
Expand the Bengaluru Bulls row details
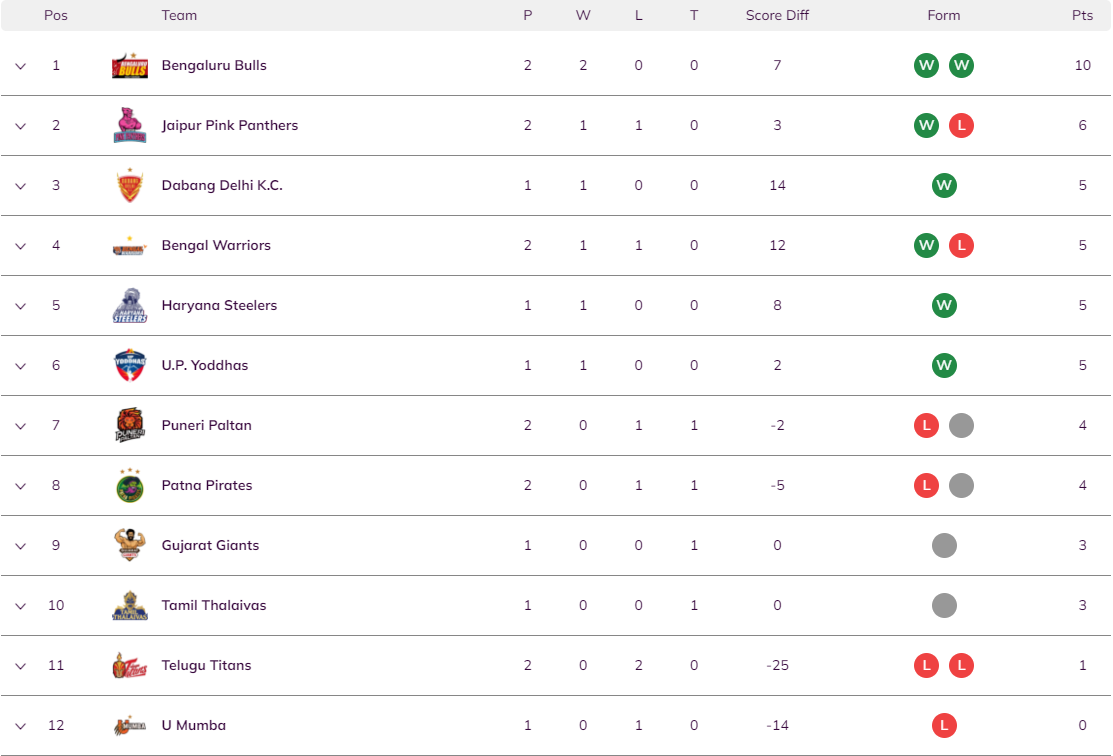(20, 66)
